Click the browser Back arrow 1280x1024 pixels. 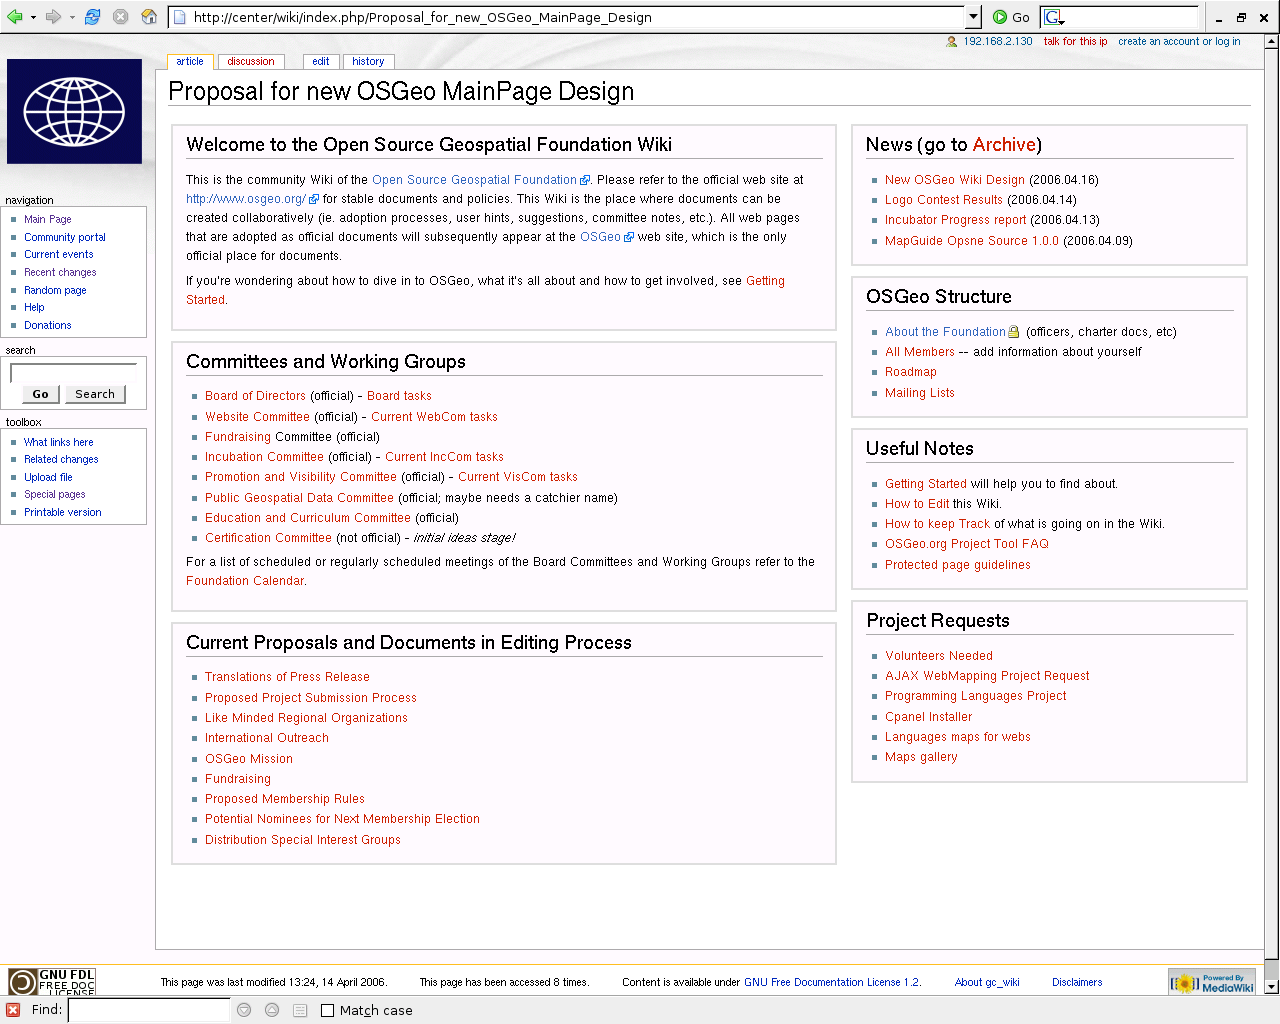tap(14, 17)
